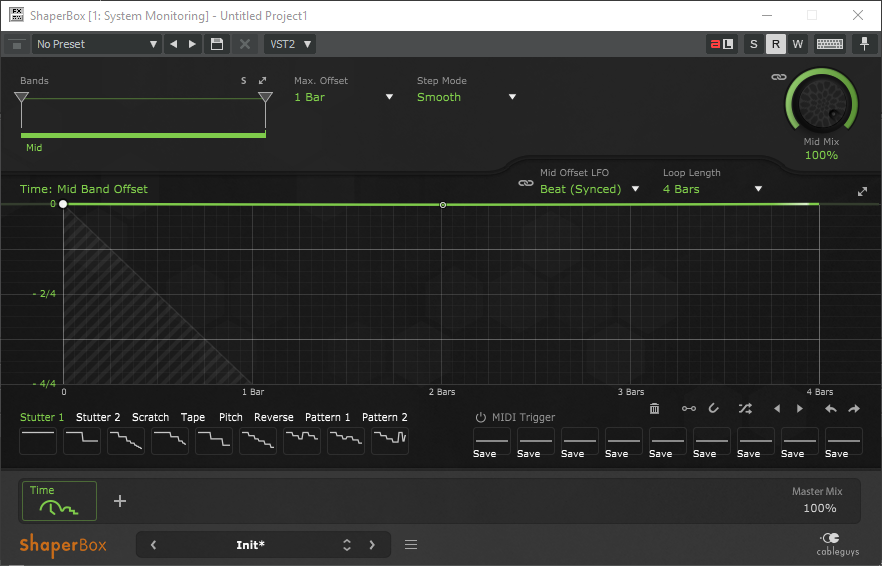This screenshot has width=882, height=566.
Task: Select the Pattern 1 category
Action: [327, 417]
